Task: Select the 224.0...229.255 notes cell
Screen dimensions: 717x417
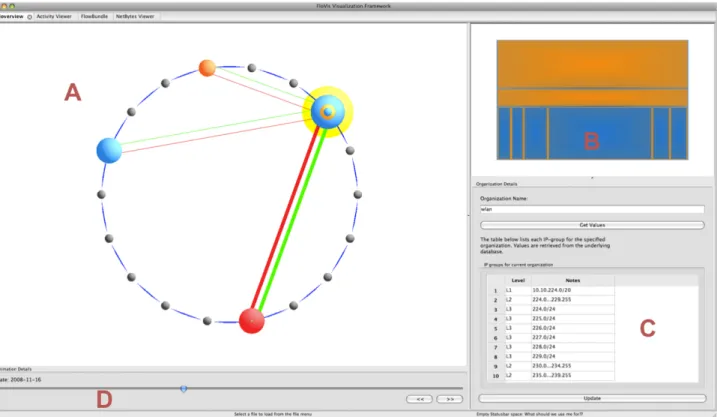Action: tap(573, 299)
